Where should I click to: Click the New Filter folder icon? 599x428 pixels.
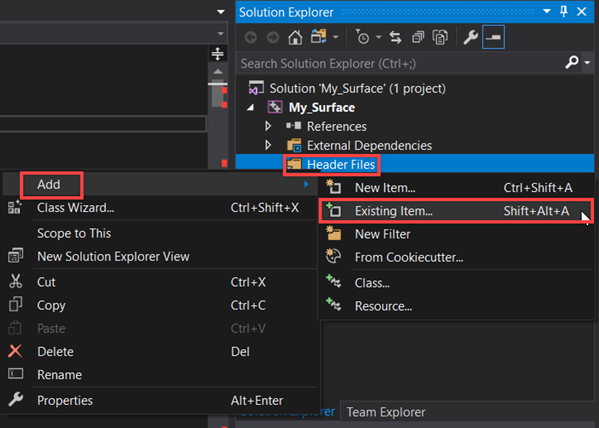pos(333,233)
